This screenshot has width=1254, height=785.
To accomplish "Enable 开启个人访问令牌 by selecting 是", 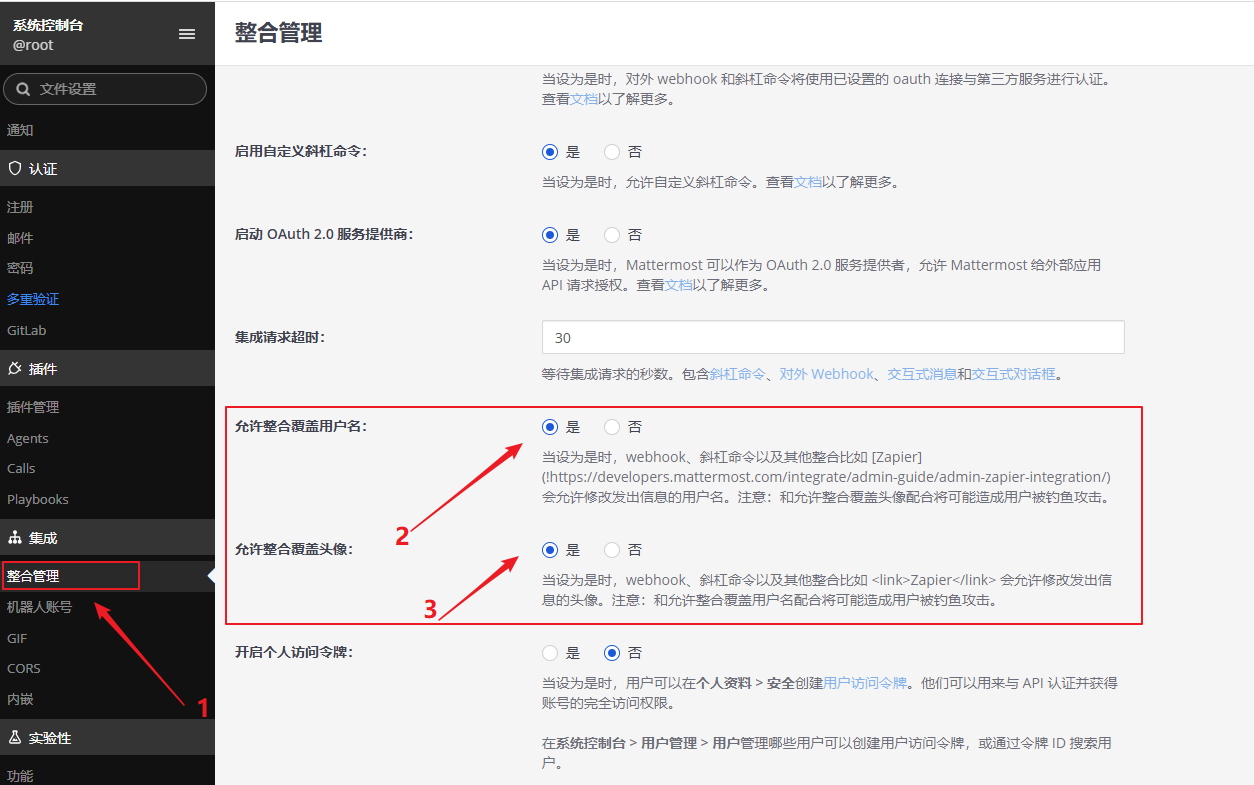I will click(550, 653).
